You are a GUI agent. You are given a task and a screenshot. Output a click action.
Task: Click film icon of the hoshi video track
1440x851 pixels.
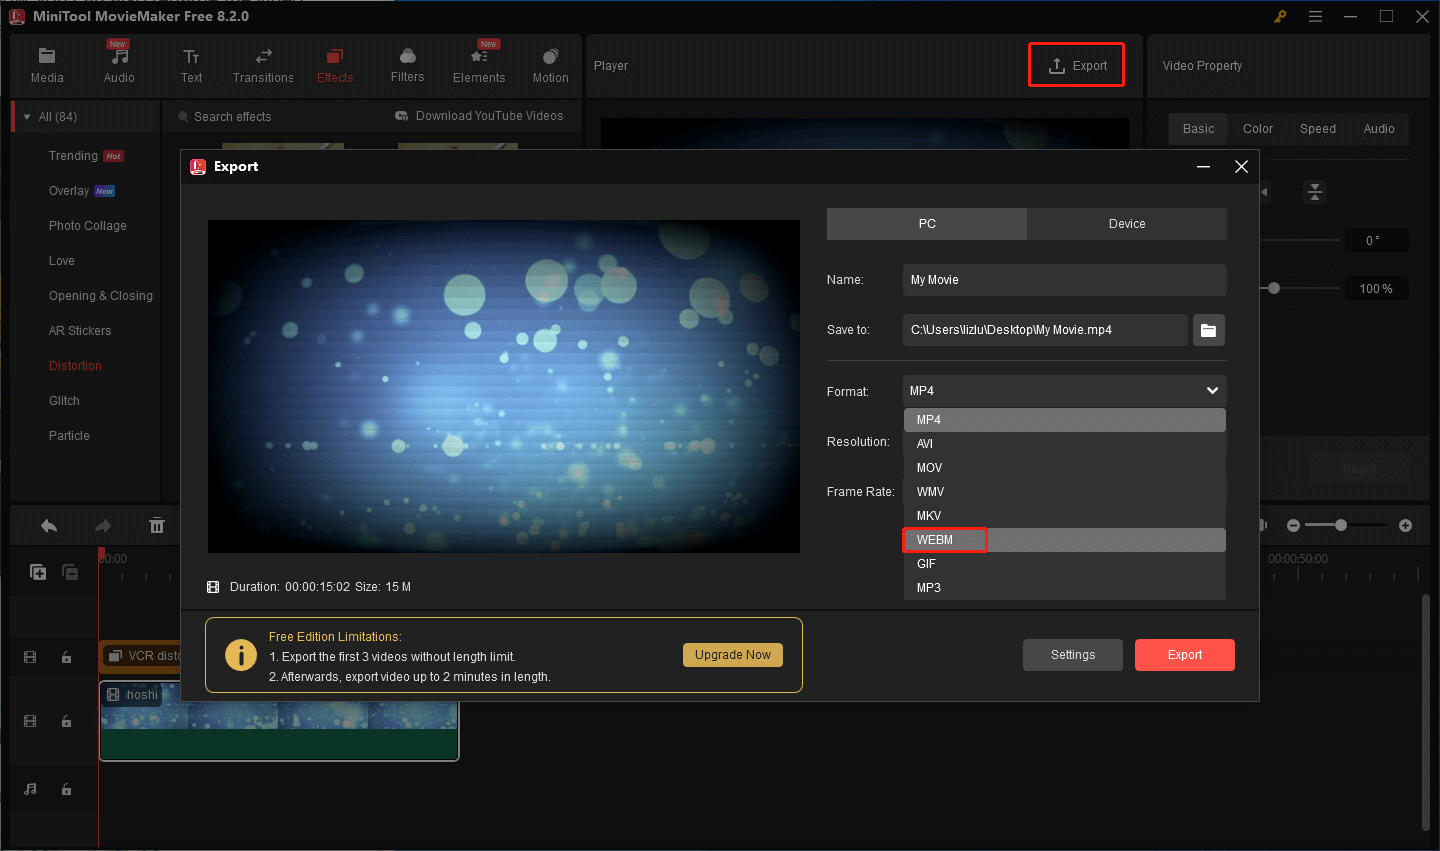tap(30, 721)
